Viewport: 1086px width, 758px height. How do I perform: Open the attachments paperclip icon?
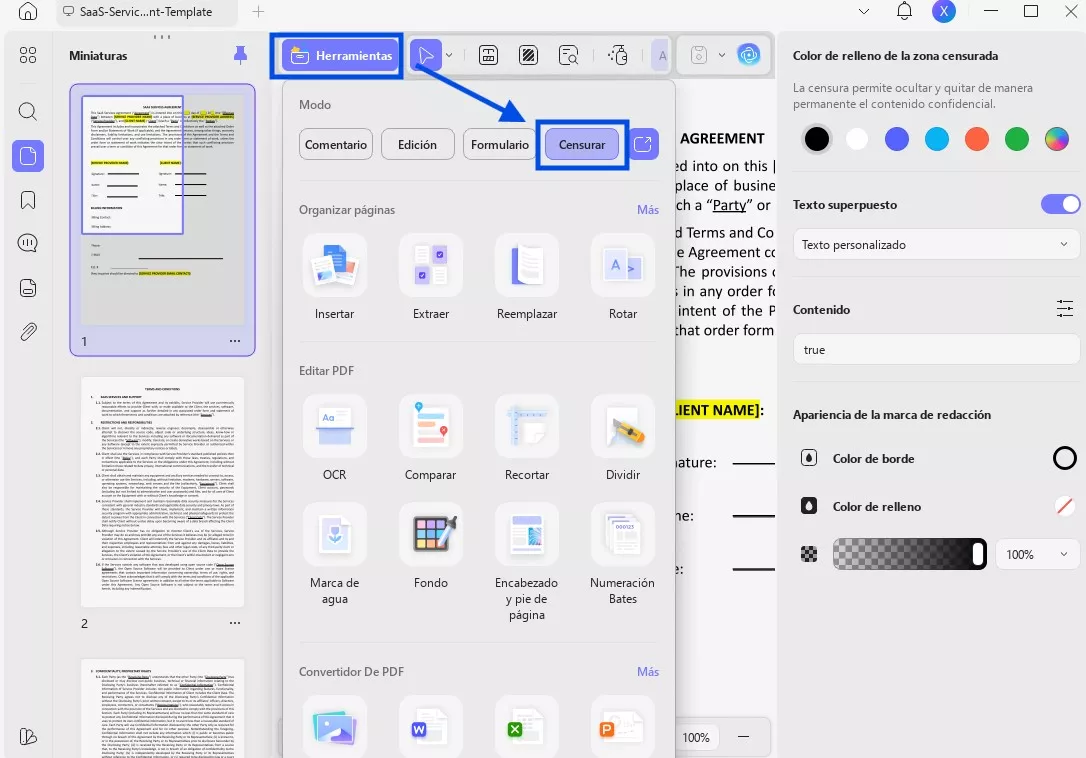(x=28, y=332)
